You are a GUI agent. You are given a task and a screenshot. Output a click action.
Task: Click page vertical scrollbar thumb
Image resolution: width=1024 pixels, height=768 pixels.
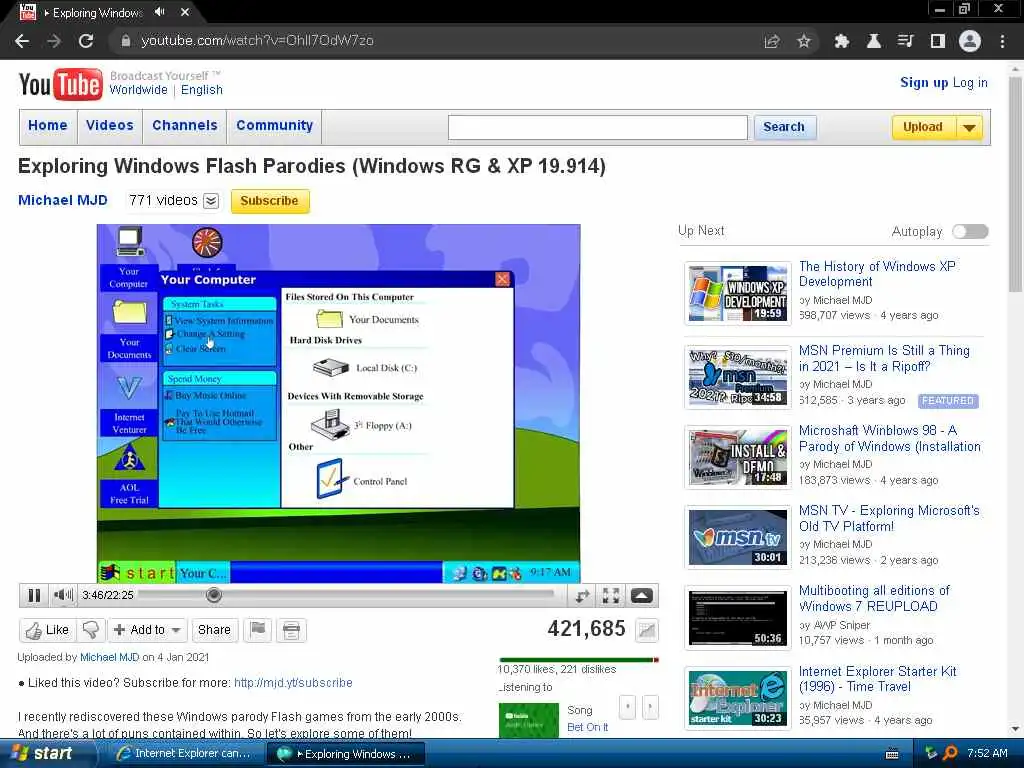[1016, 184]
